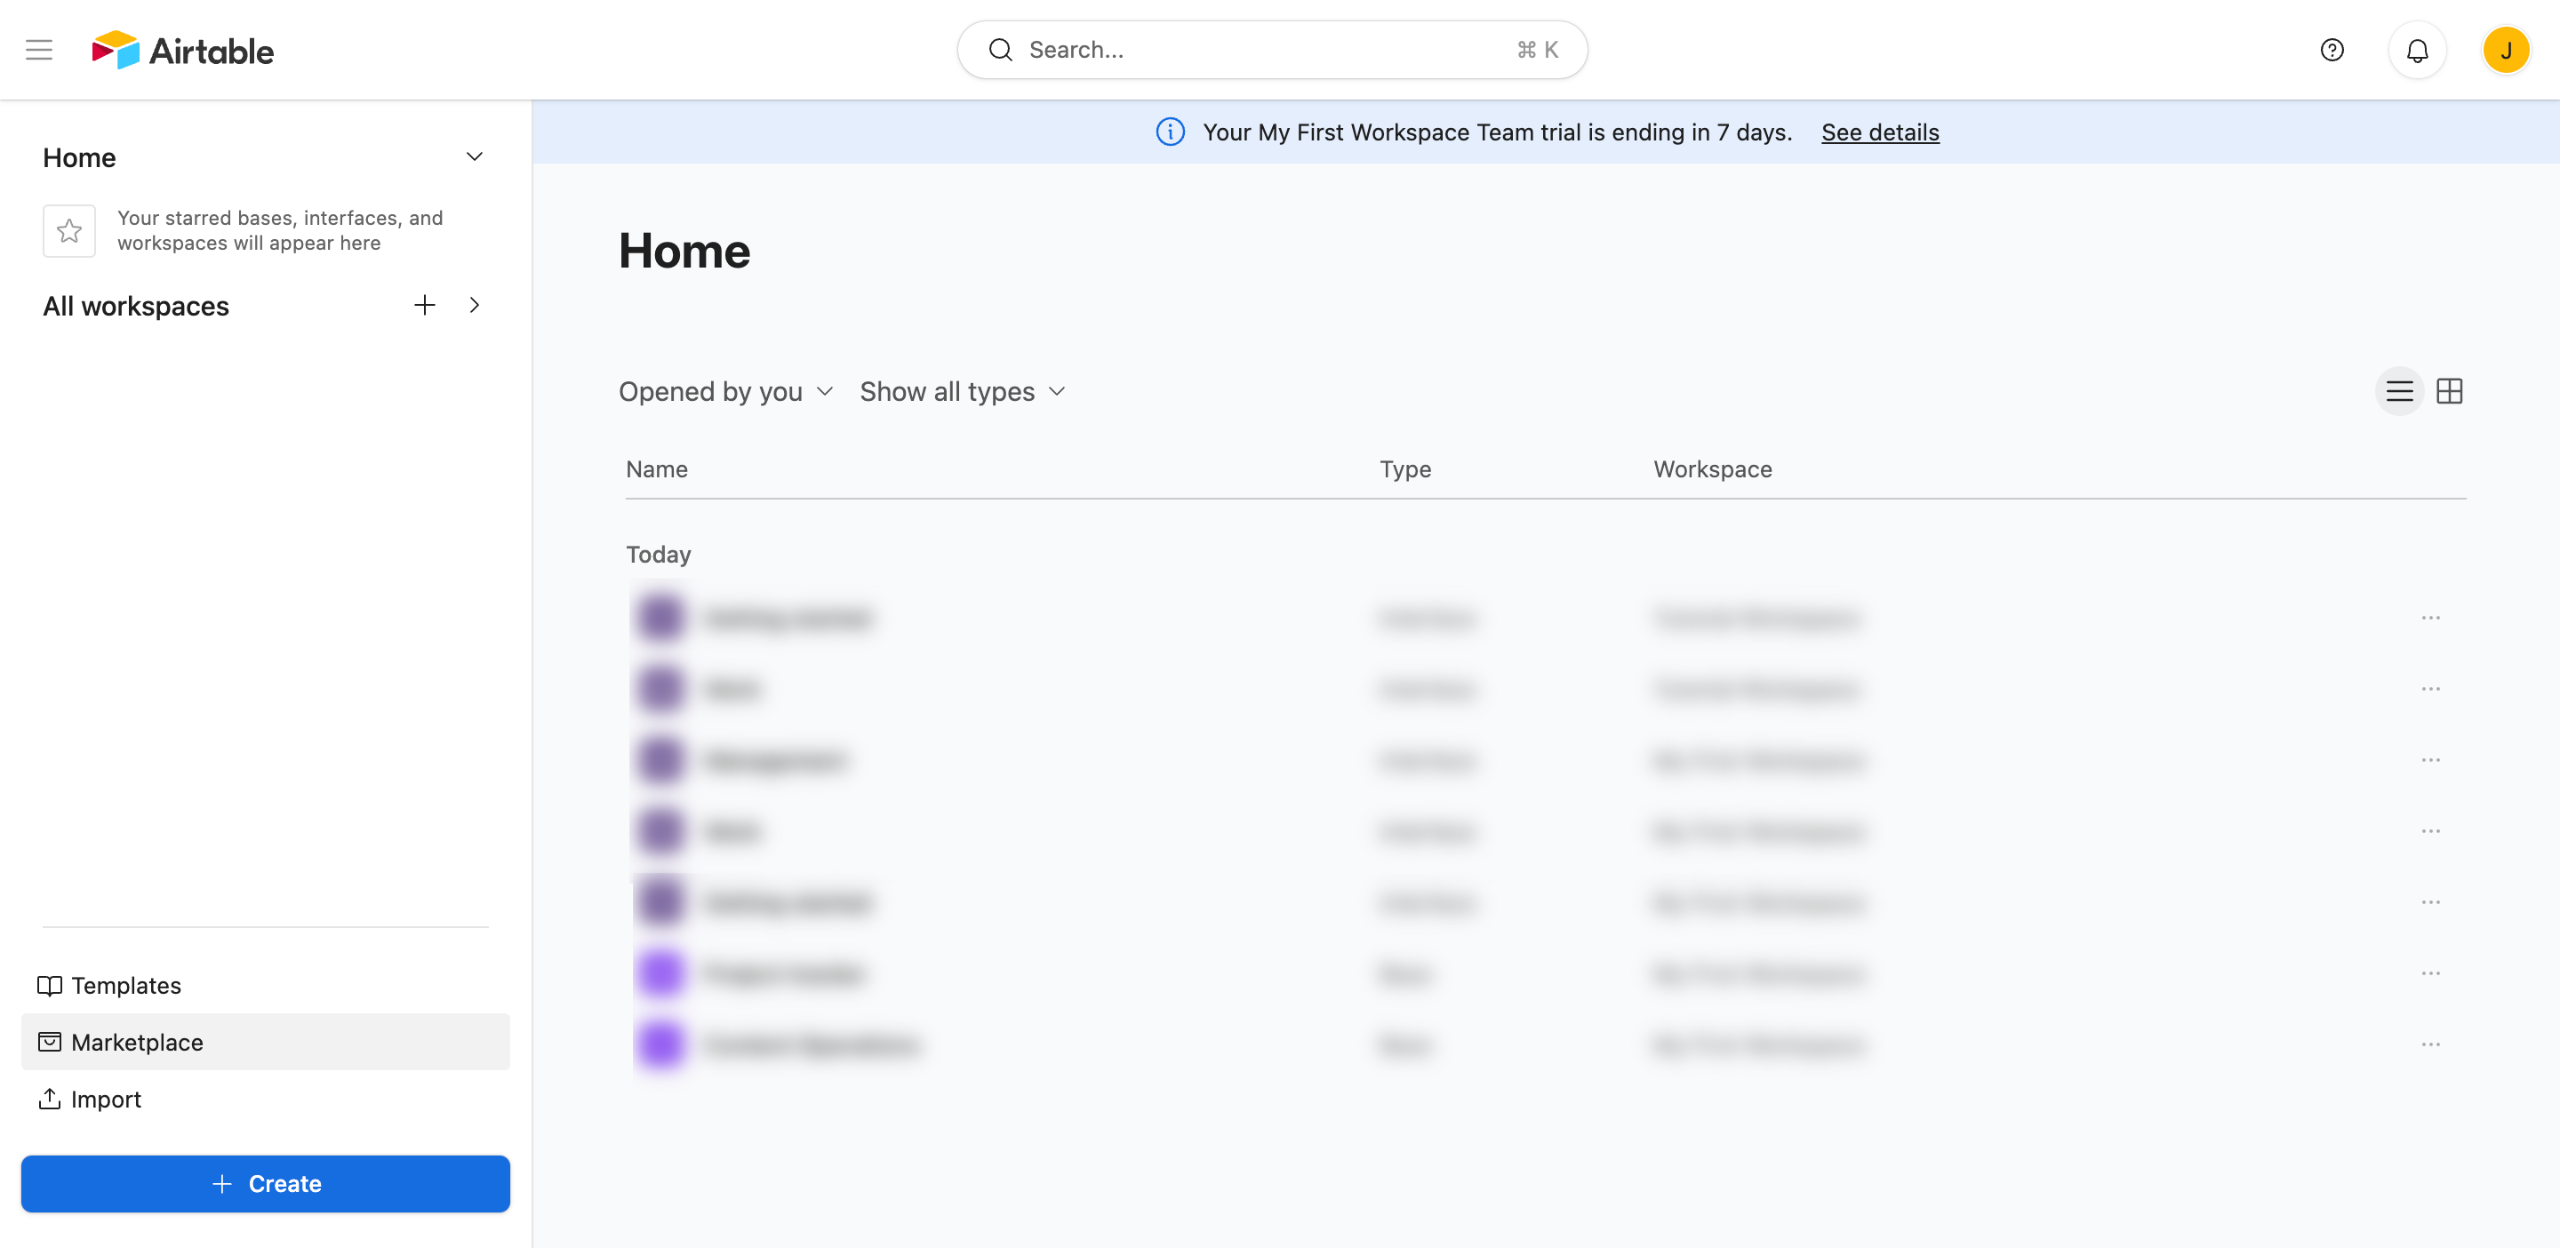Open the yellow J account avatar
Screen dimensions: 2560x1248
click(2505, 50)
